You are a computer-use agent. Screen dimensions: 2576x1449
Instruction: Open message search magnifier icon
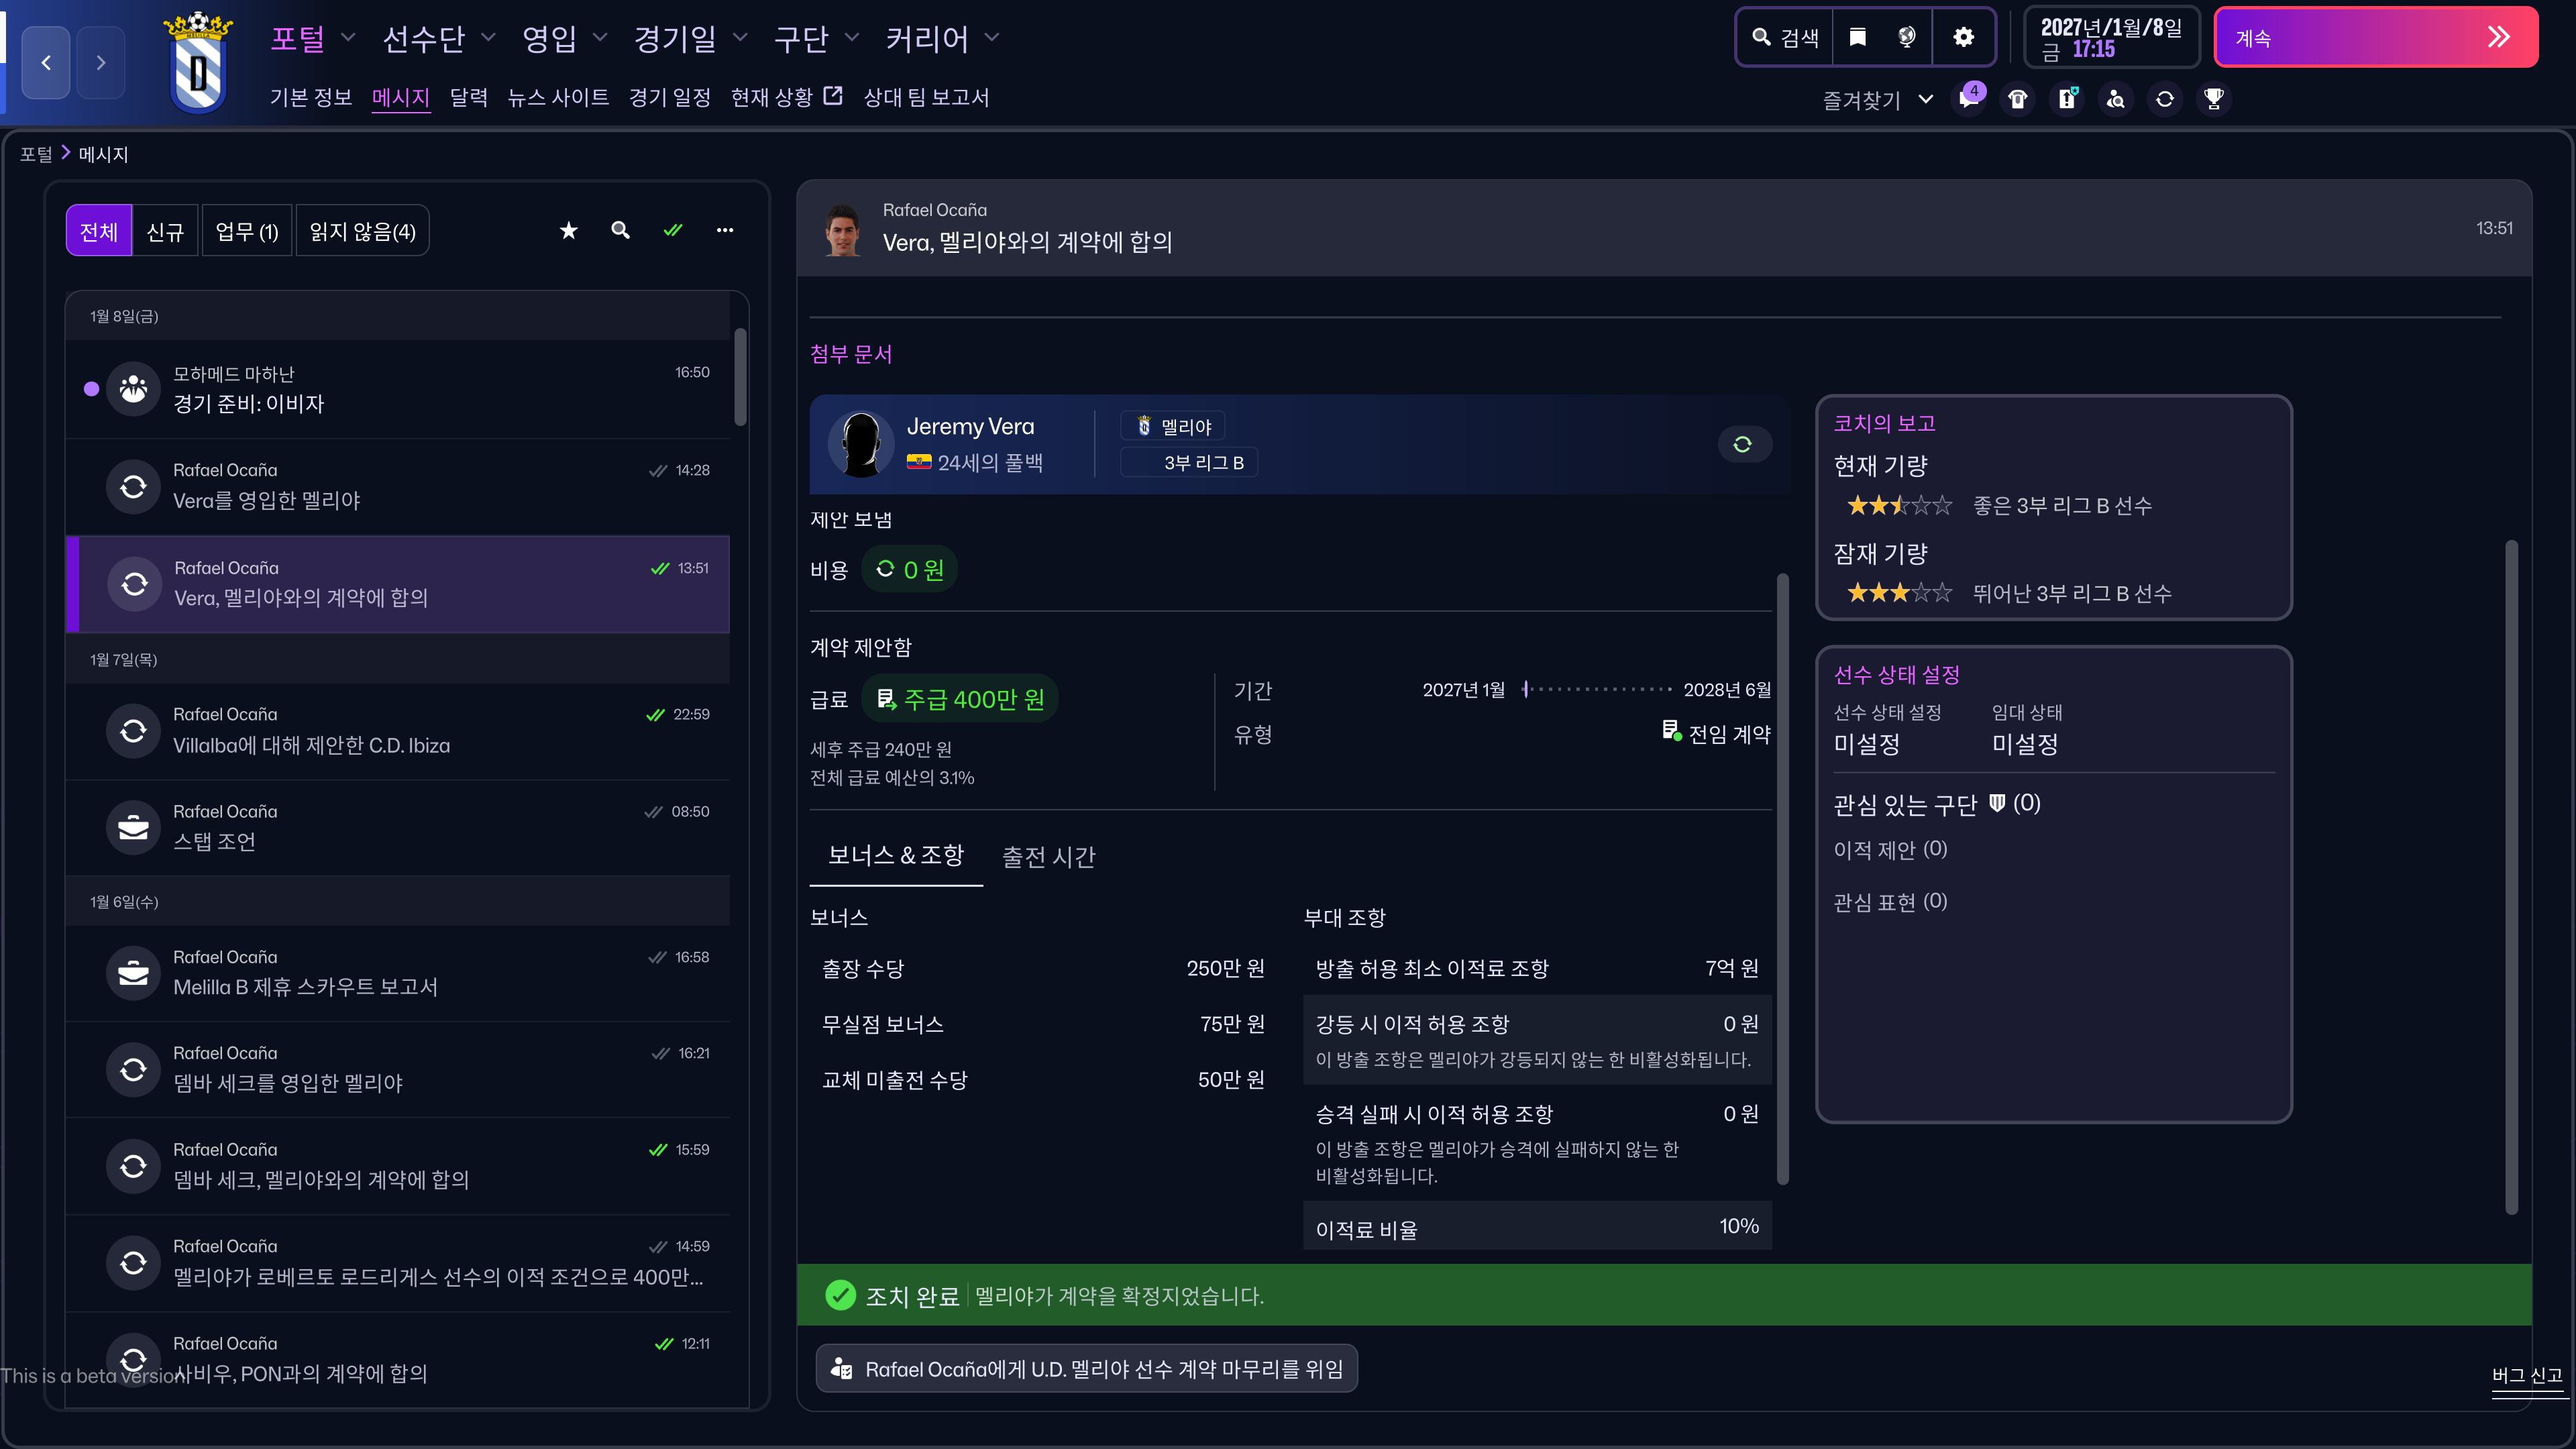(620, 231)
